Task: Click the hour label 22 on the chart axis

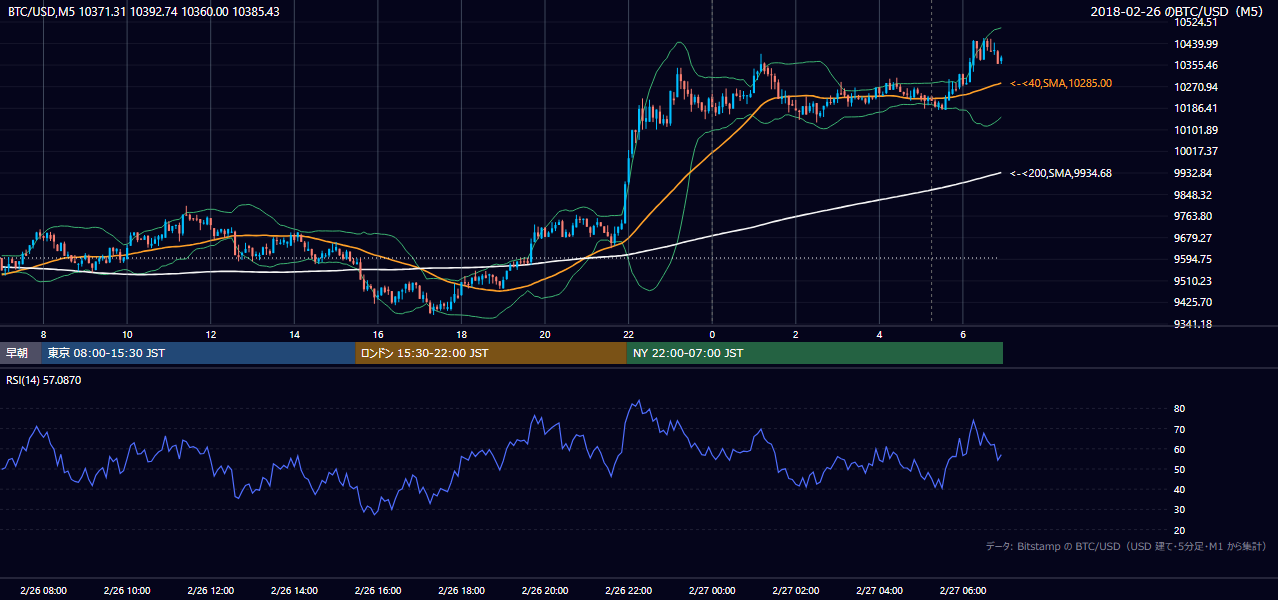Action: pyautogui.click(x=628, y=333)
